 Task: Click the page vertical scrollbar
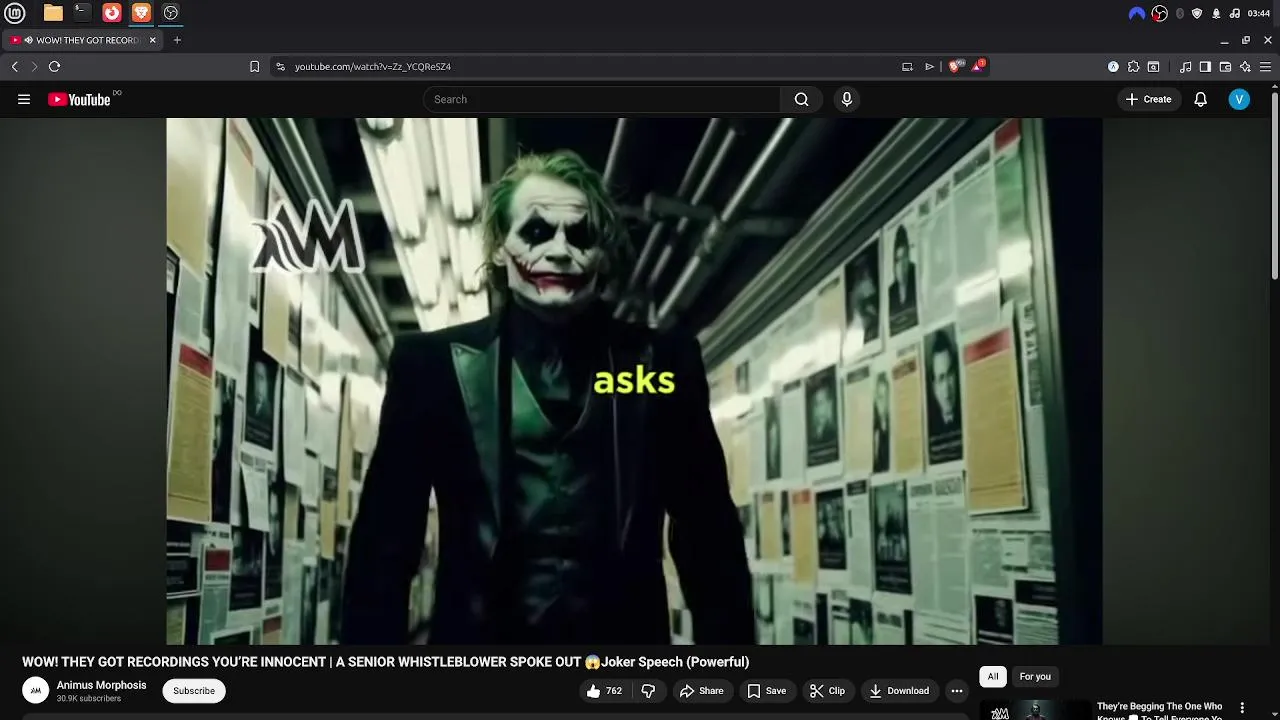[1275, 185]
